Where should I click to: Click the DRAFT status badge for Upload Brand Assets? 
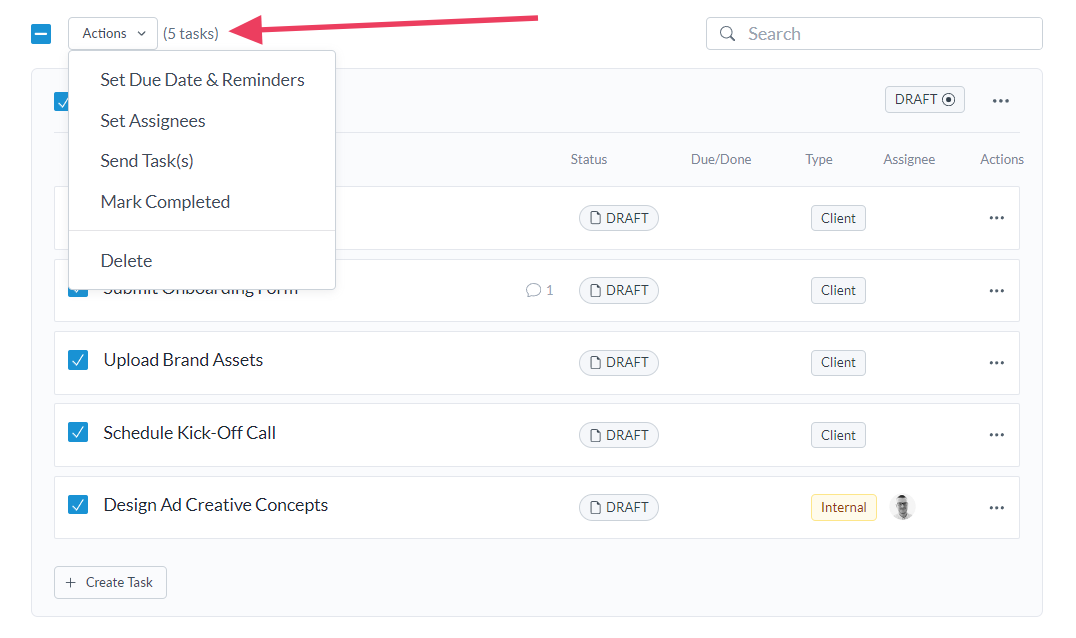pyautogui.click(x=618, y=363)
